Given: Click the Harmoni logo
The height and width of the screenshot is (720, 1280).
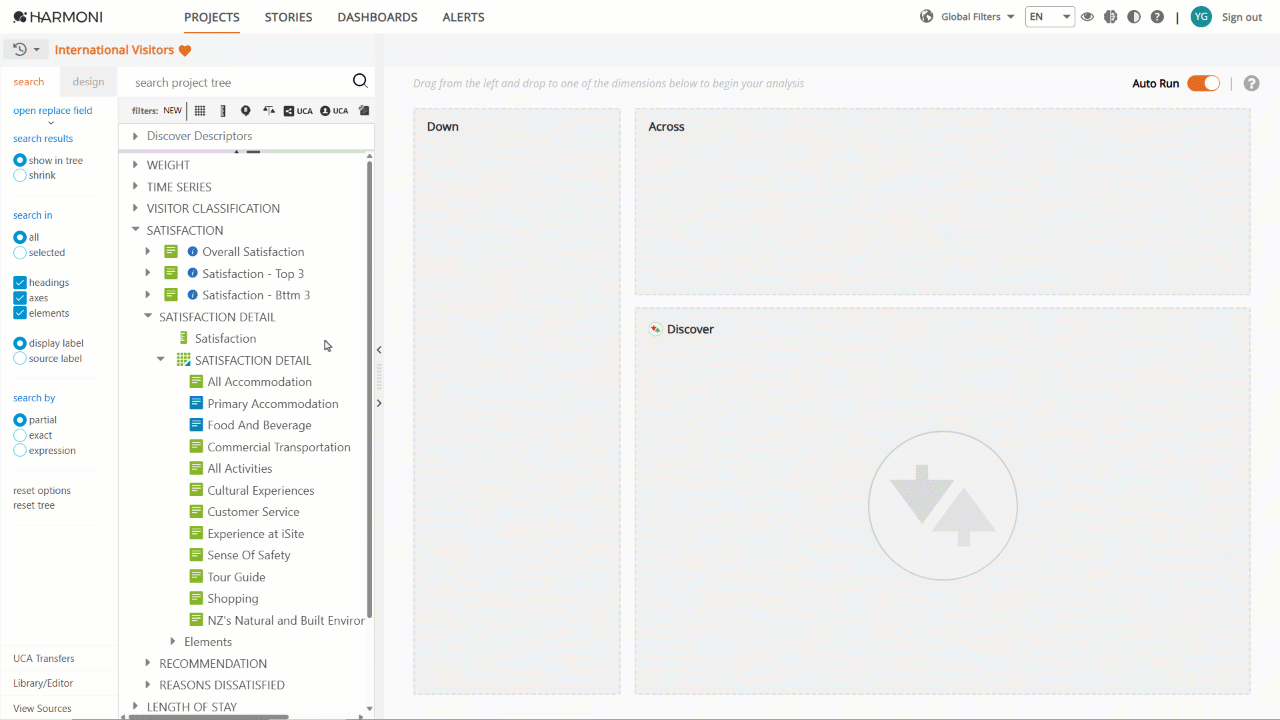Looking at the screenshot, I should [58, 17].
